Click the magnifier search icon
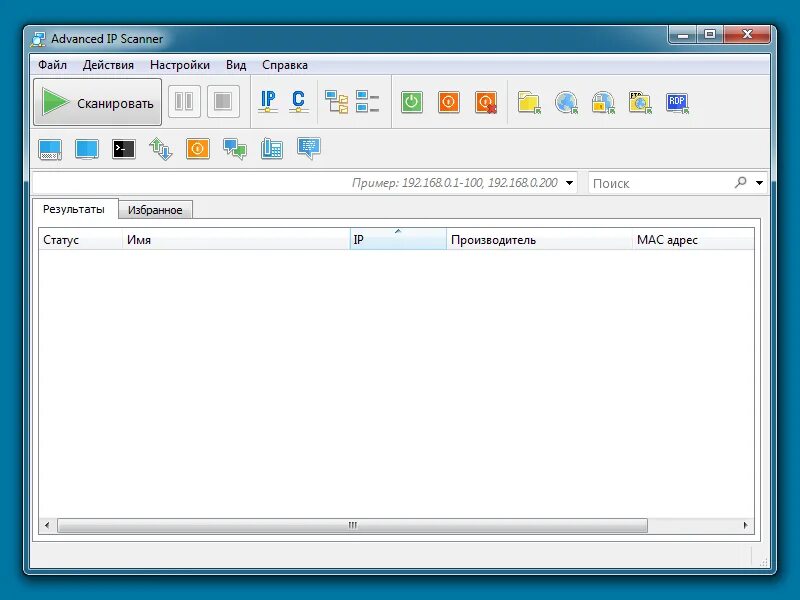The height and width of the screenshot is (600, 800). [x=741, y=182]
